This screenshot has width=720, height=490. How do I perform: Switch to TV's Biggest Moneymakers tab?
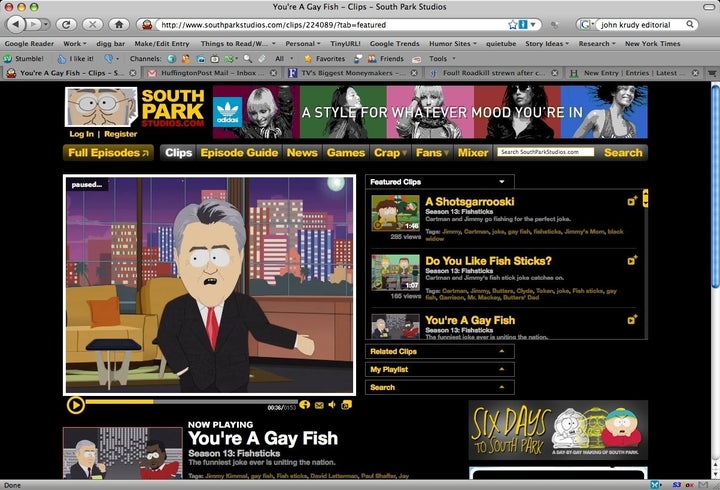tap(352, 73)
